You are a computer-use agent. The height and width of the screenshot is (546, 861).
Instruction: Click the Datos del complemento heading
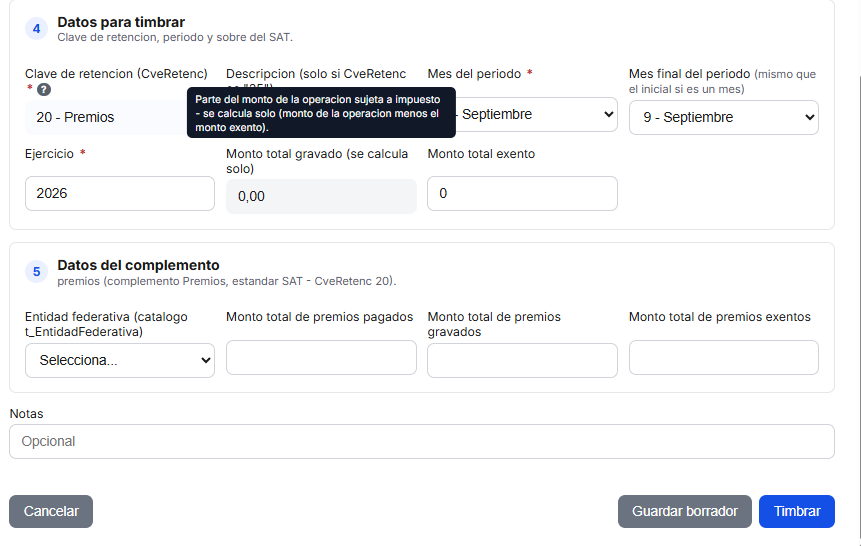point(138,265)
